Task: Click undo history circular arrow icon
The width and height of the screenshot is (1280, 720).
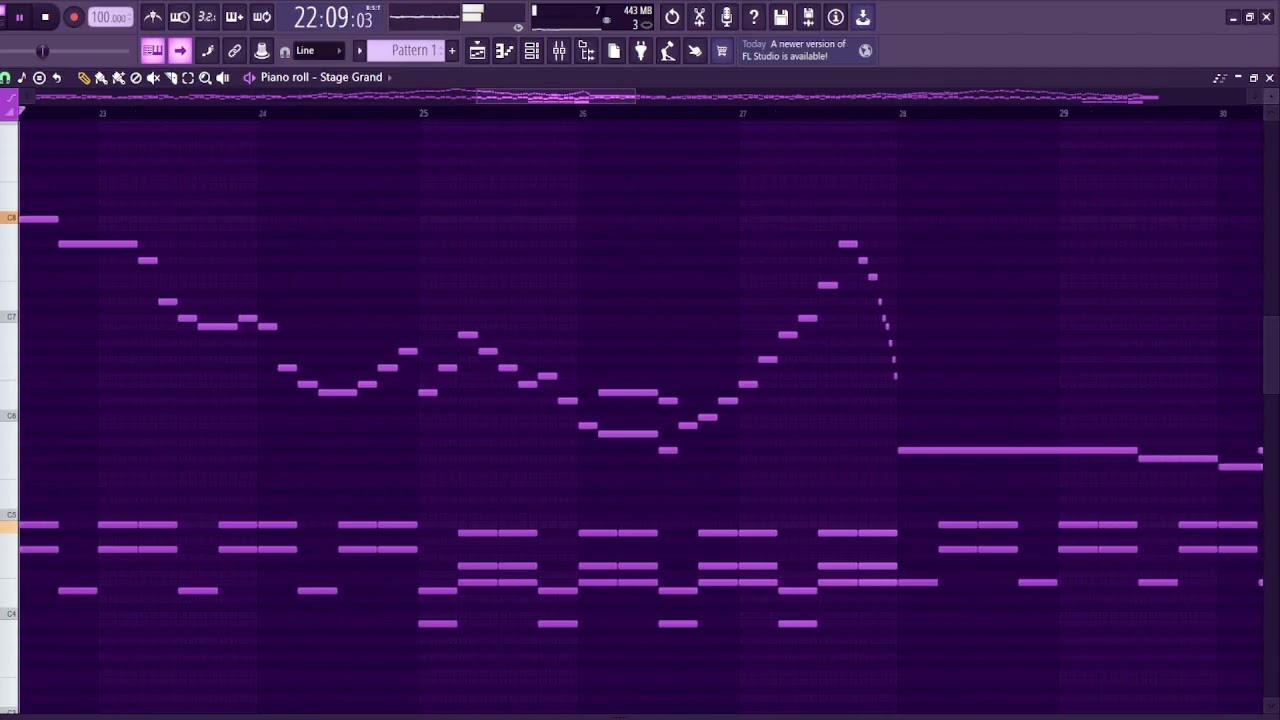Action: (672, 17)
